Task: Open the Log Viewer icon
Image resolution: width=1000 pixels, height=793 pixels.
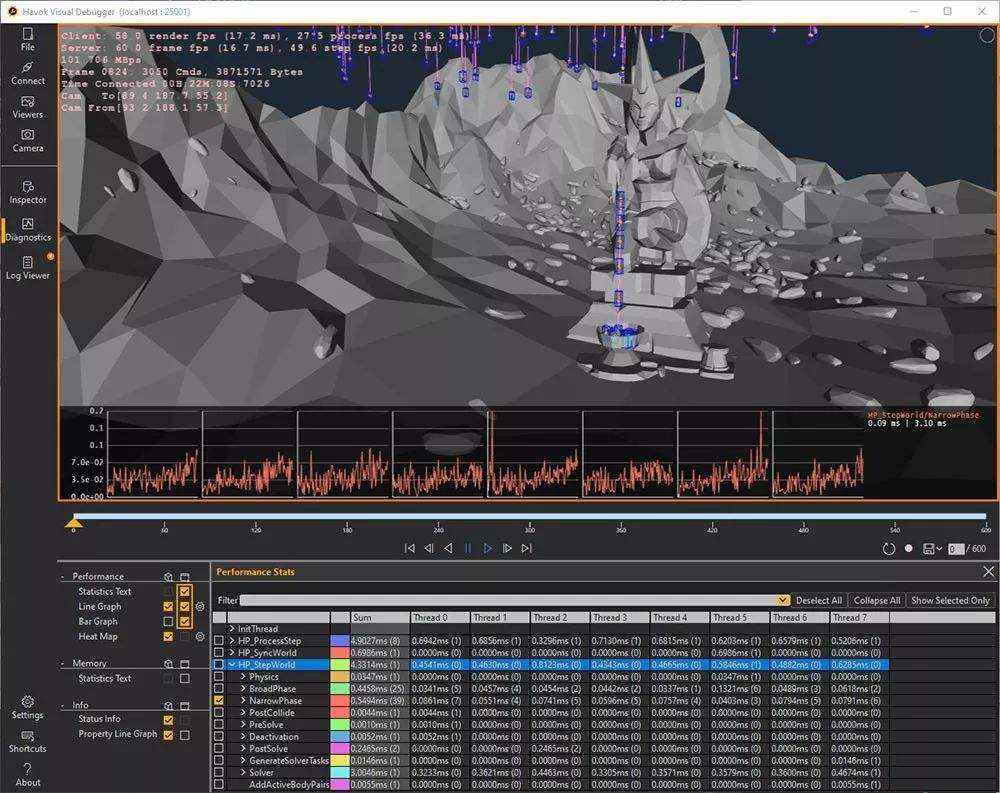Action: (27, 268)
